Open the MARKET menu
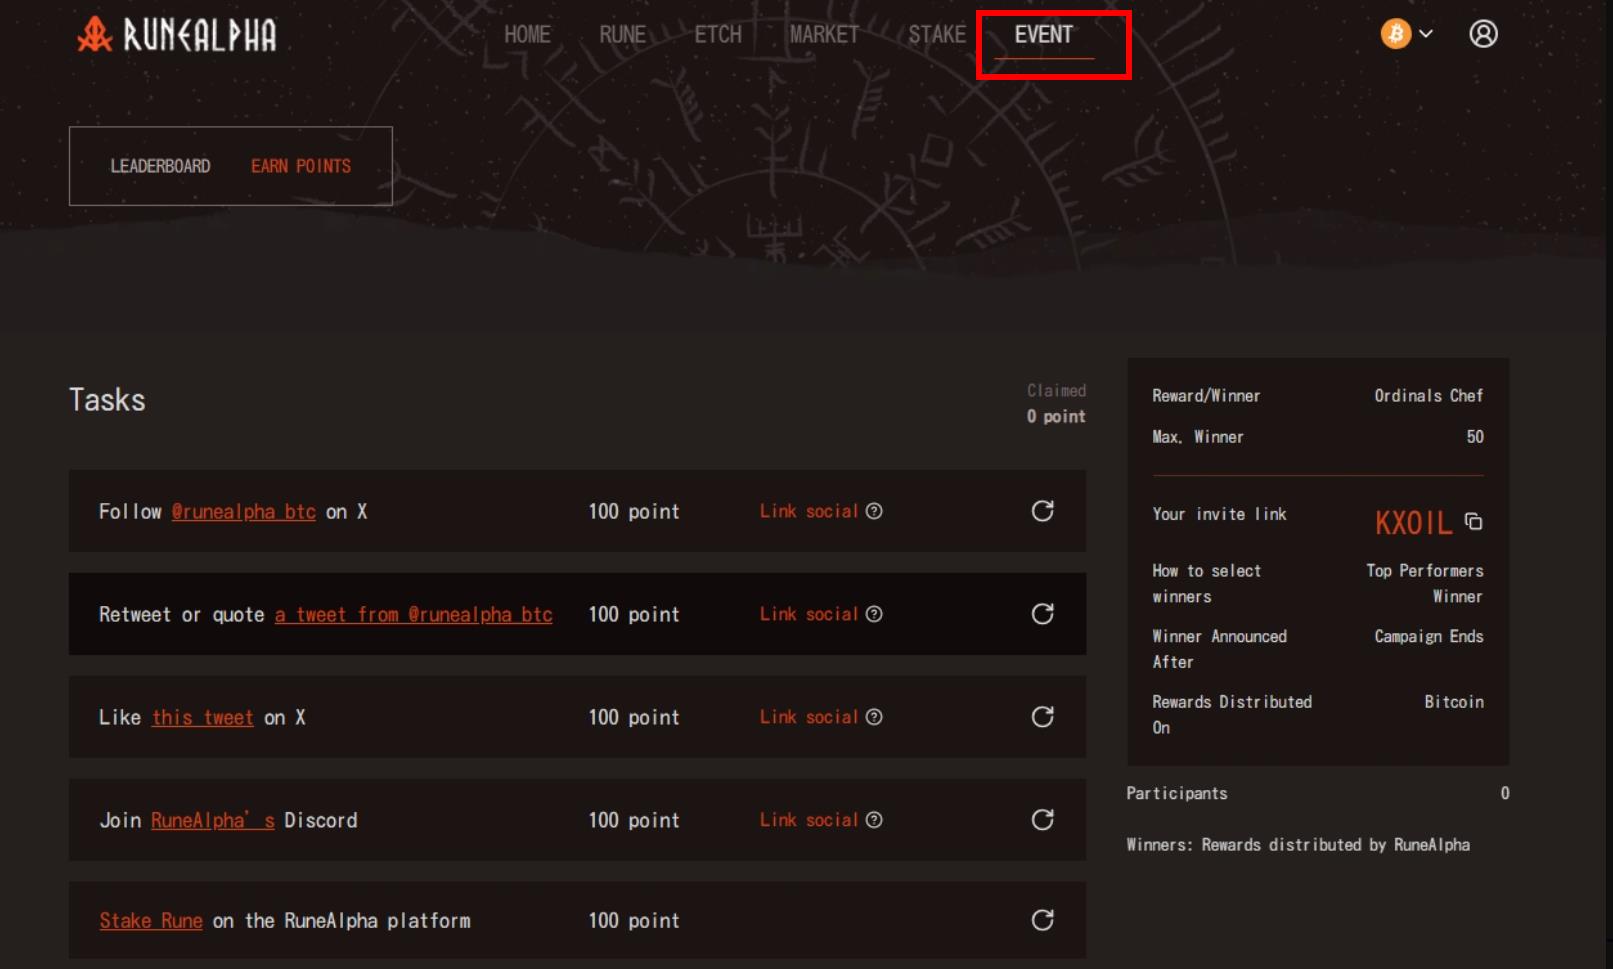 pyautogui.click(x=824, y=35)
